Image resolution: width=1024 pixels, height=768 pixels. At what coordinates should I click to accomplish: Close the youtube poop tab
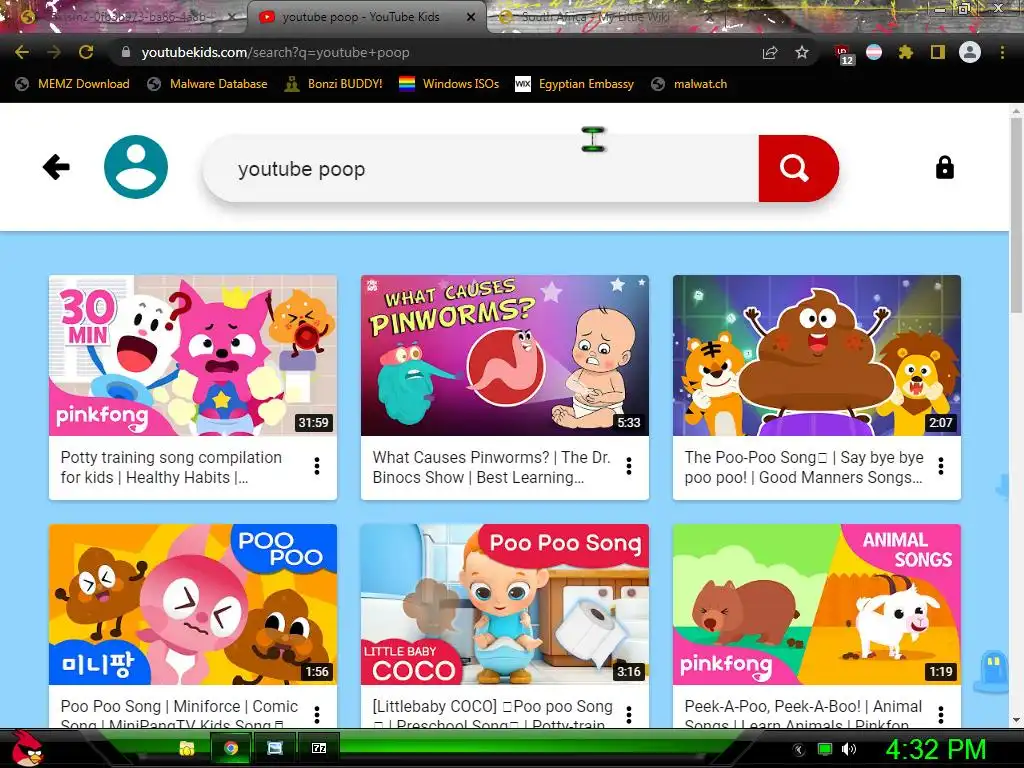471,17
